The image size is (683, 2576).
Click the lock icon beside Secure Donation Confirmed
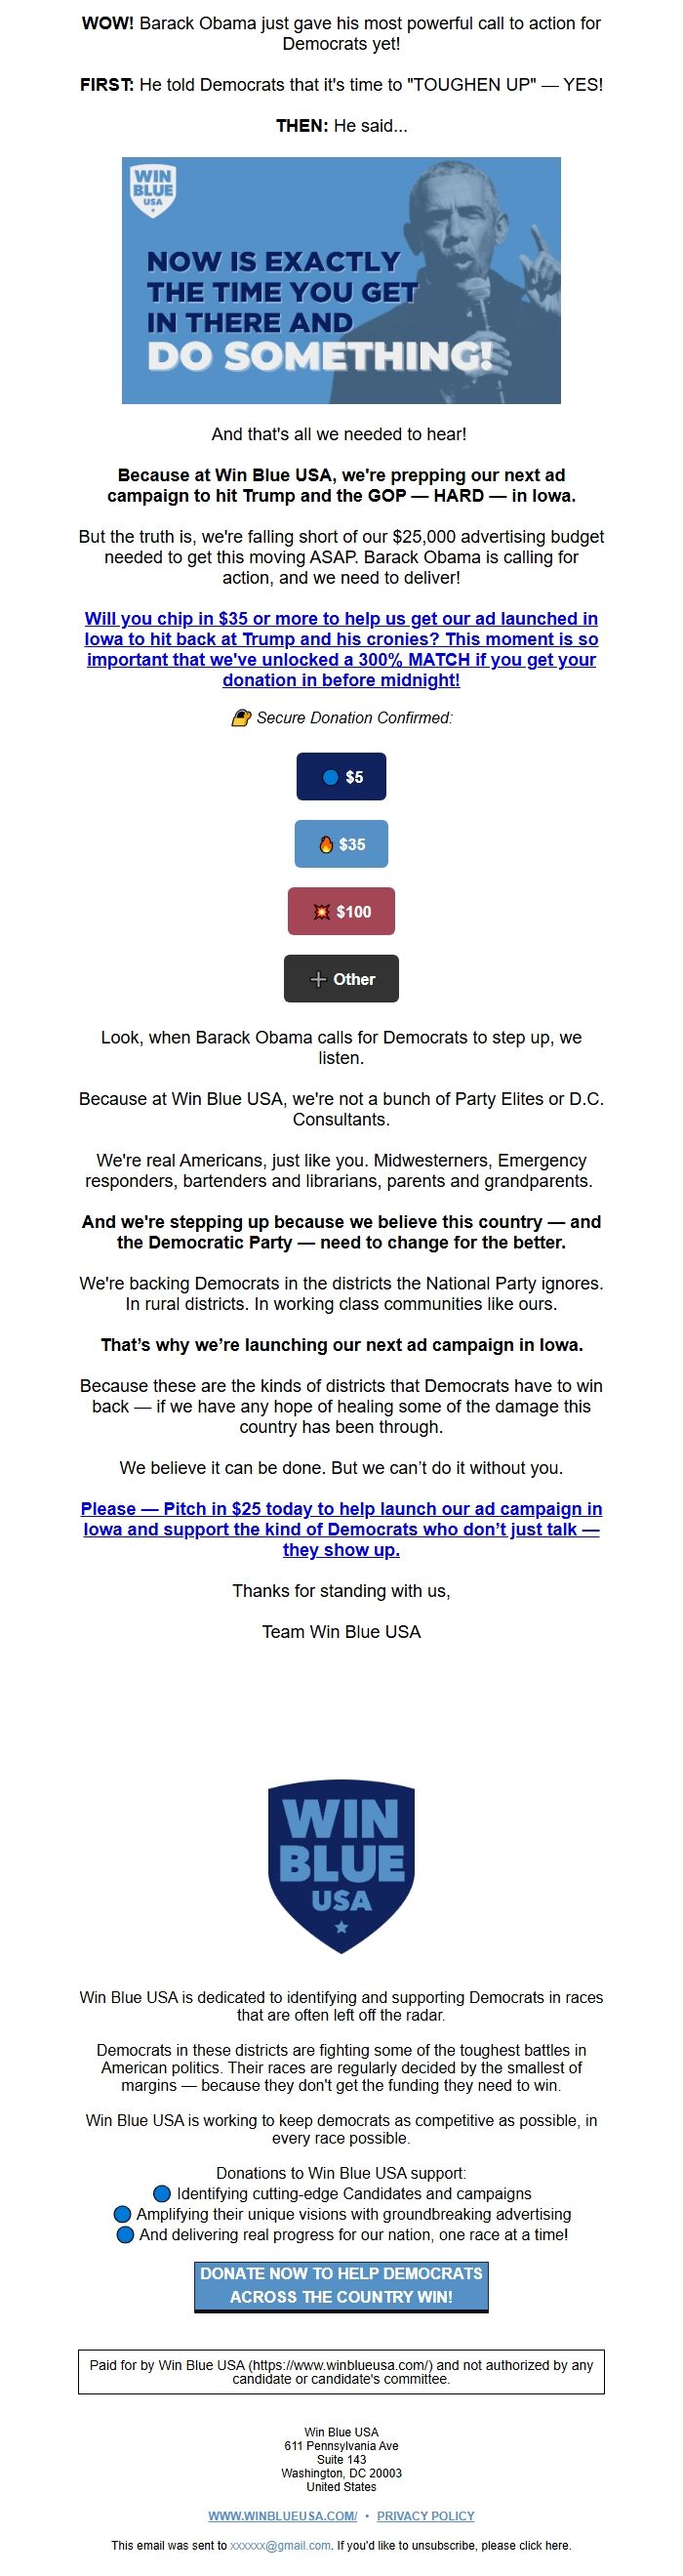[241, 718]
